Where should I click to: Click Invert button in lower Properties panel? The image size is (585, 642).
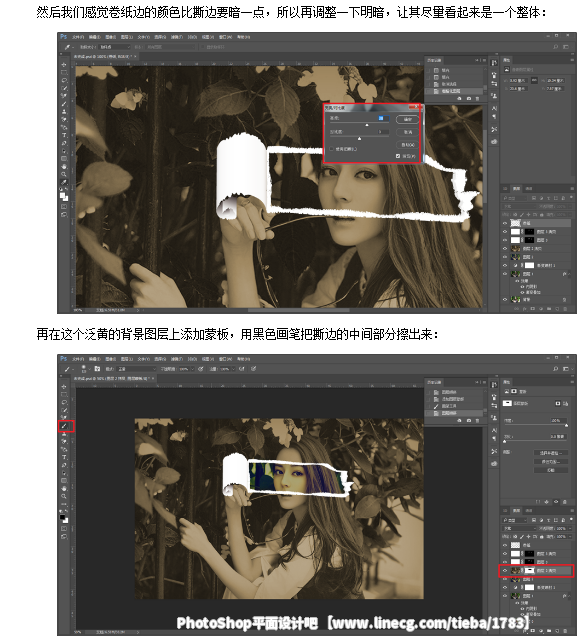[551, 470]
